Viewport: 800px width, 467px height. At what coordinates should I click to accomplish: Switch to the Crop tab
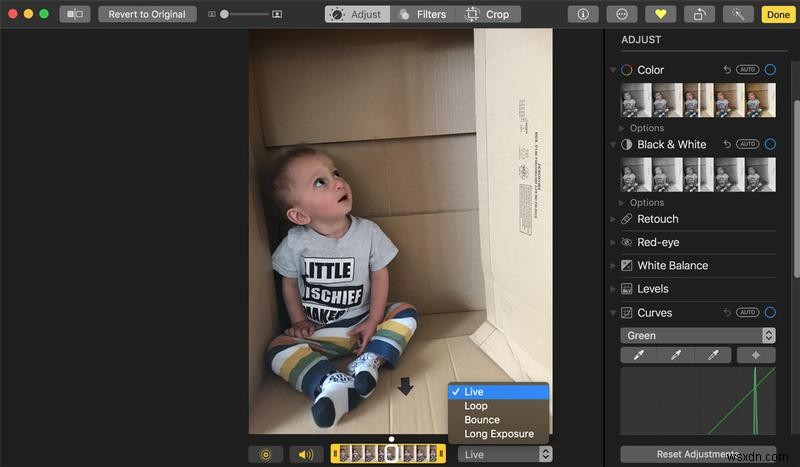(x=488, y=14)
